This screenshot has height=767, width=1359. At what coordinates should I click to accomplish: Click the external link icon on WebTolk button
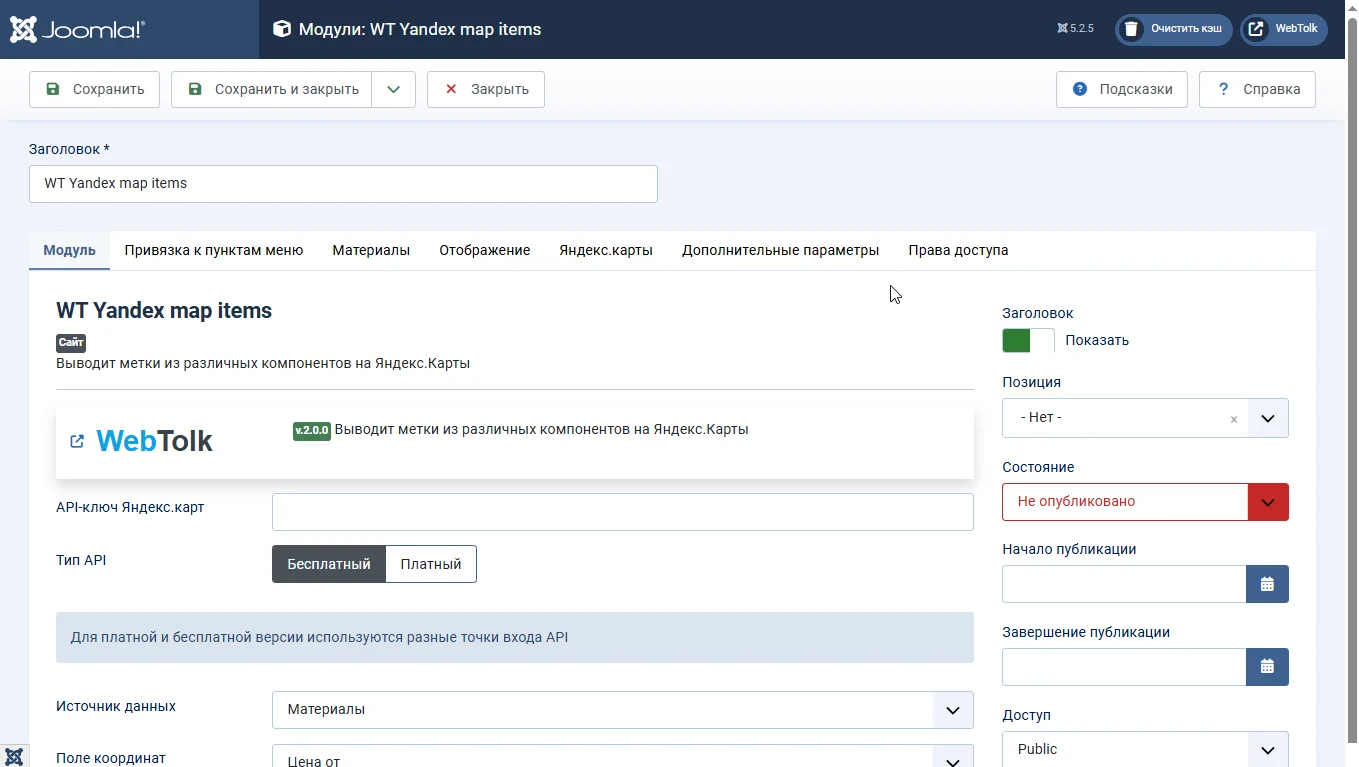(1256, 29)
